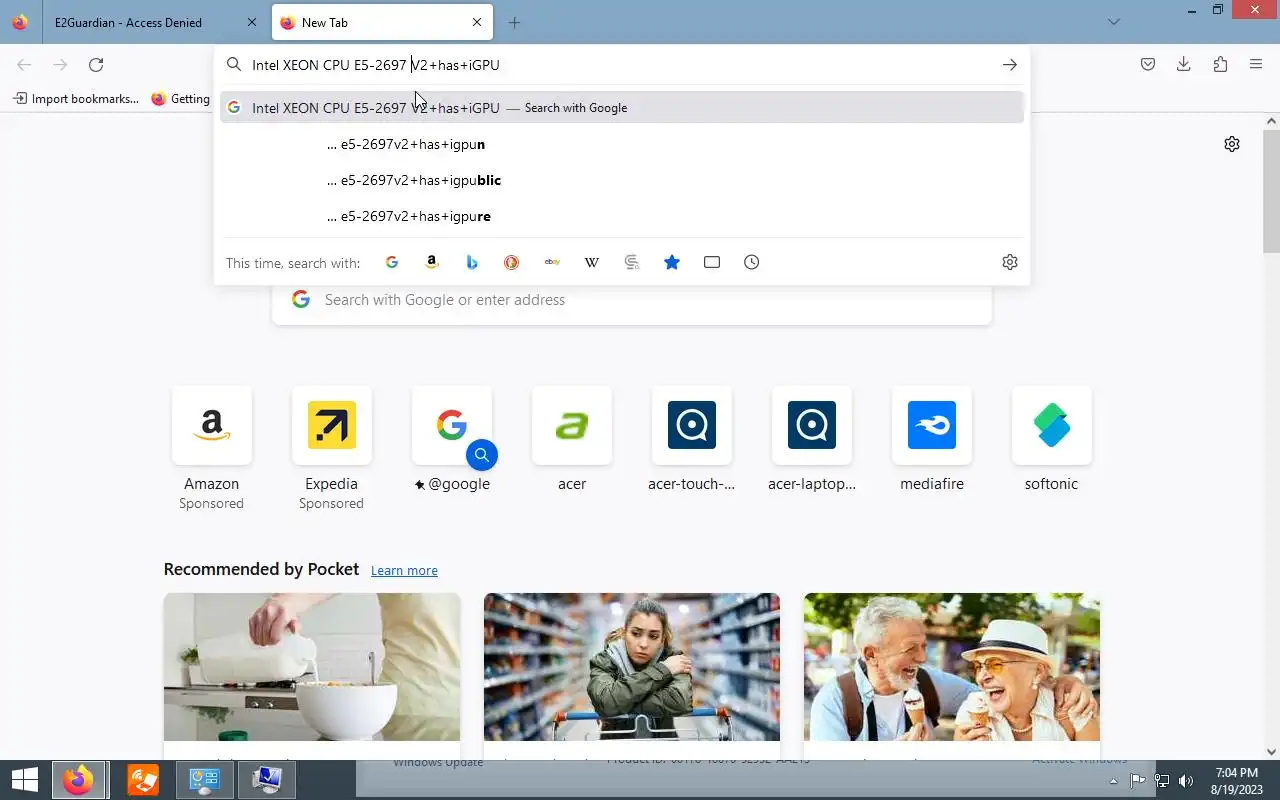Select Search with Google suggestion row
This screenshot has width=1280, height=800.
click(x=622, y=108)
